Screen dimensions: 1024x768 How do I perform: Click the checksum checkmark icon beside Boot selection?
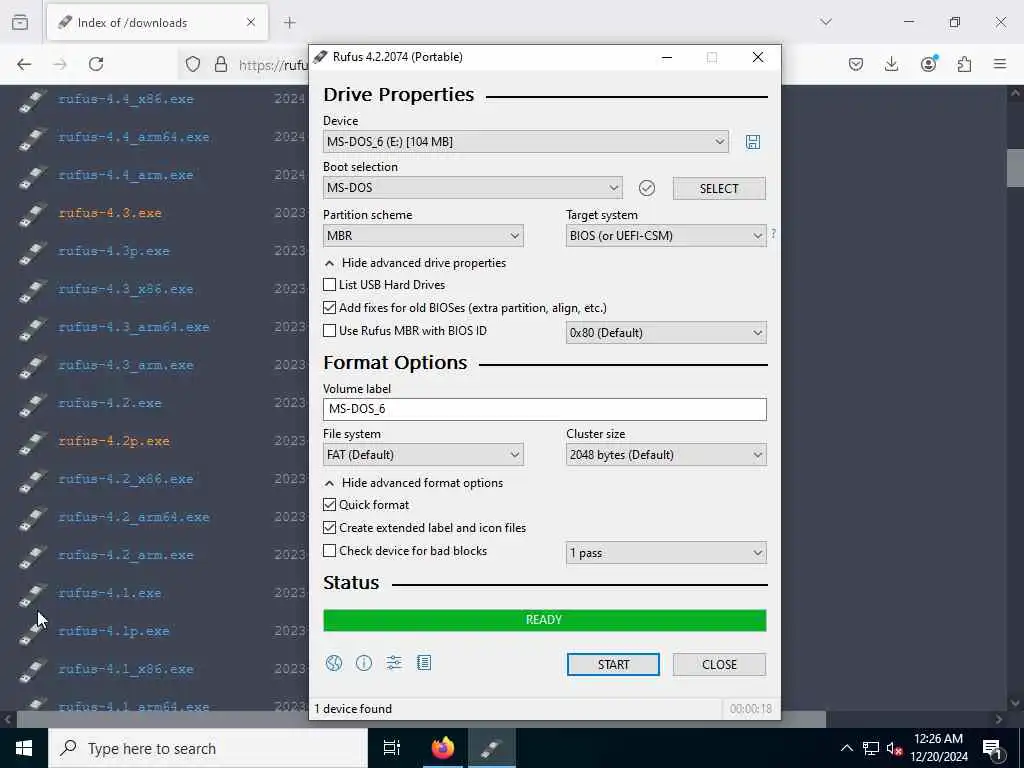point(647,188)
